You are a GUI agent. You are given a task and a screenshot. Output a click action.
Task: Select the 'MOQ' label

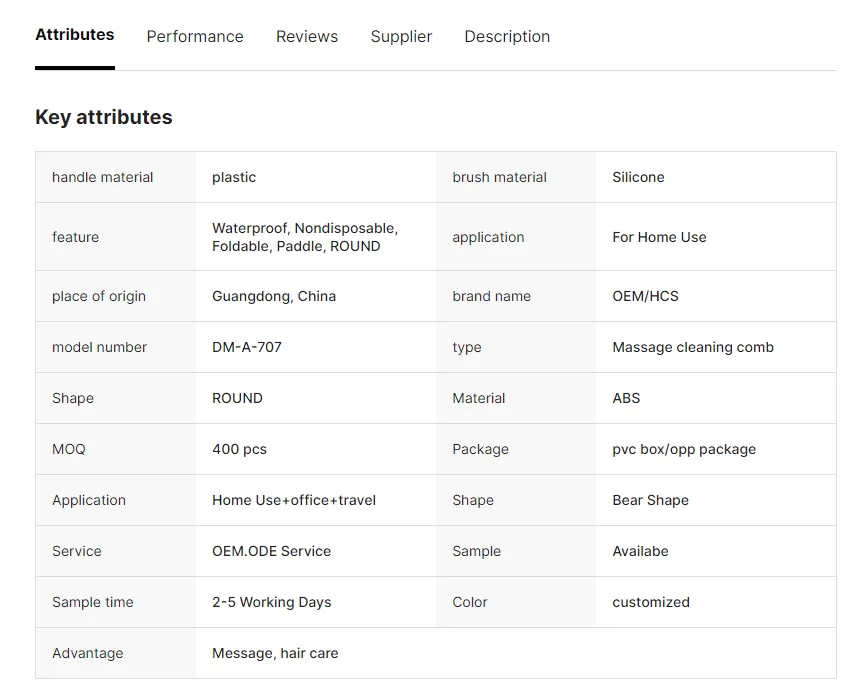coord(68,449)
